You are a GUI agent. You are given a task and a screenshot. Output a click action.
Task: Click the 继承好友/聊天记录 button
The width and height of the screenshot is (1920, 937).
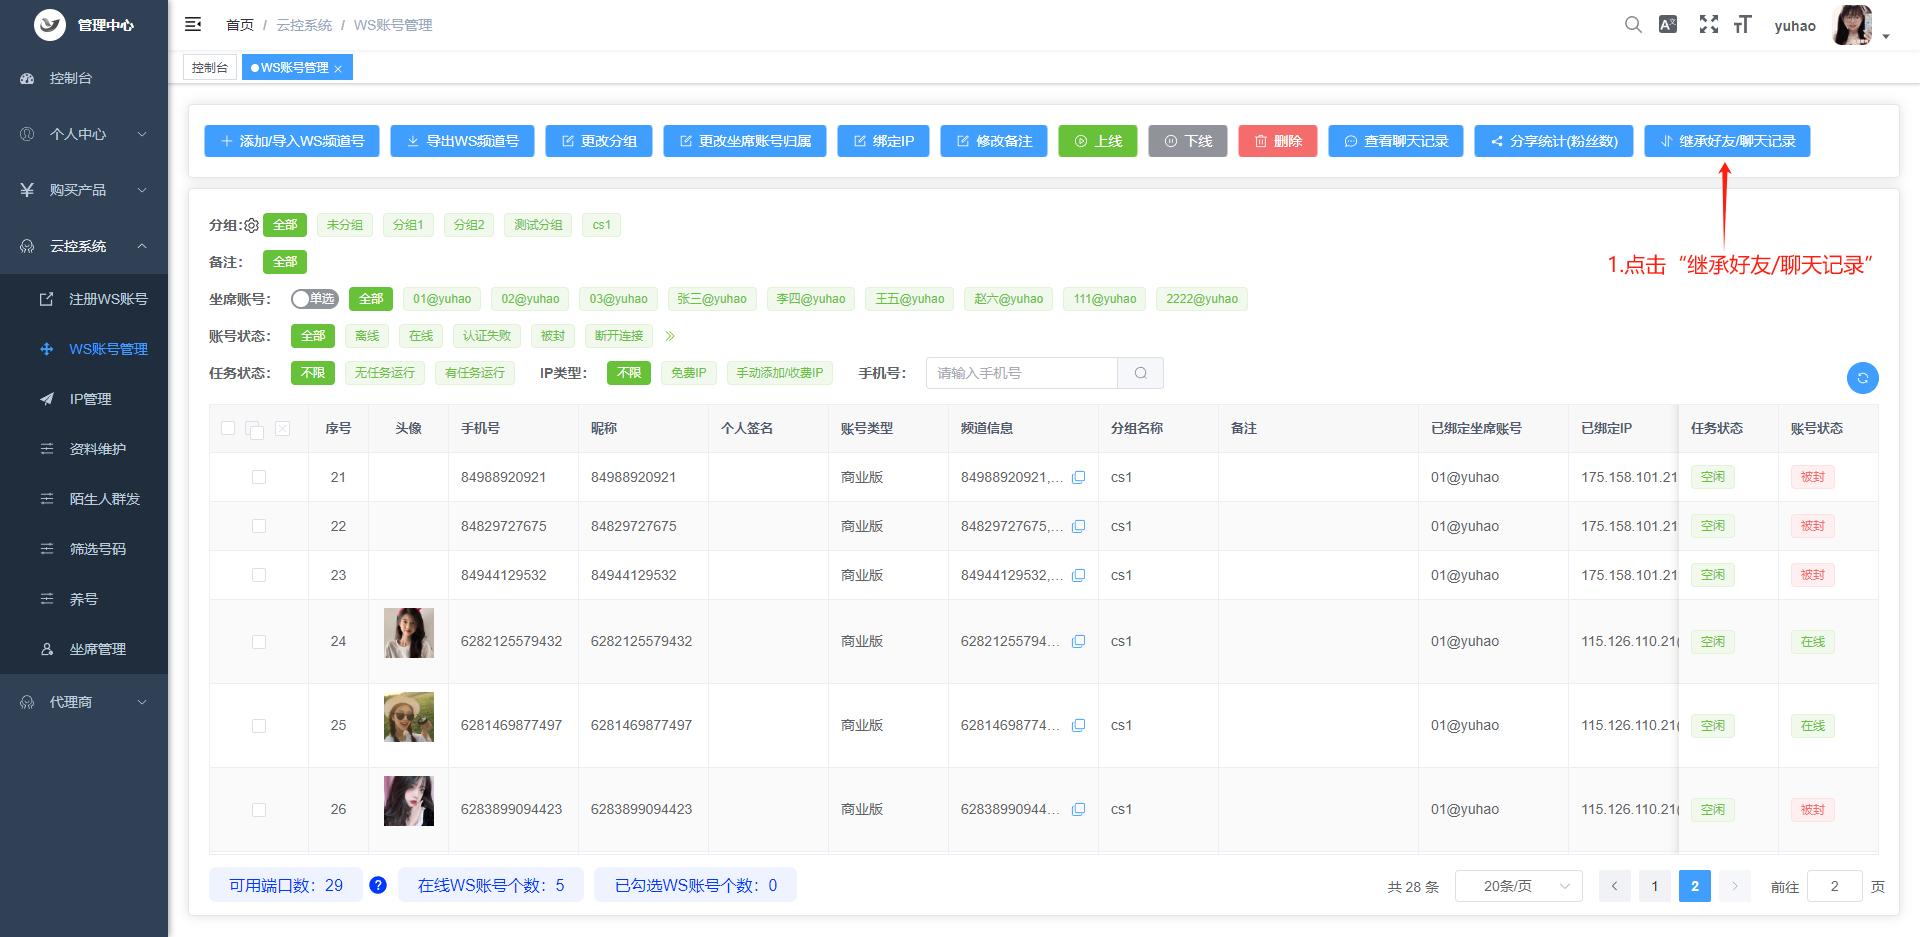(1726, 141)
